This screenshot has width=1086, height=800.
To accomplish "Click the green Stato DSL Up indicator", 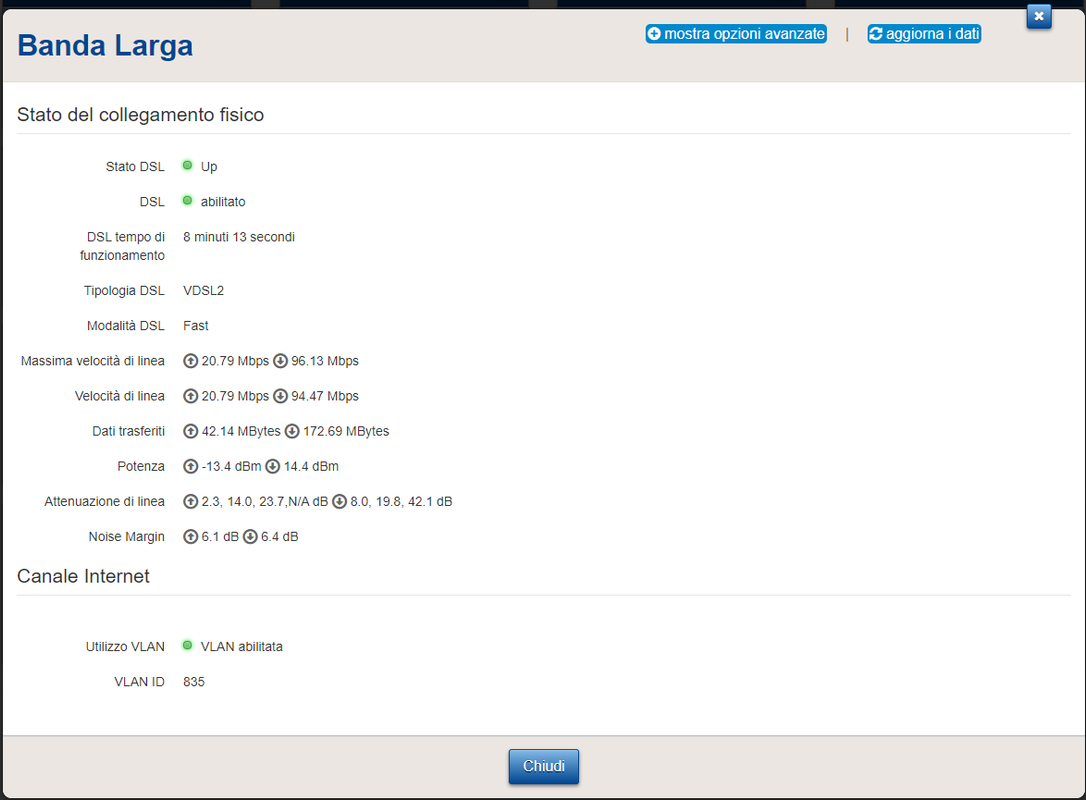I will tap(187, 166).
